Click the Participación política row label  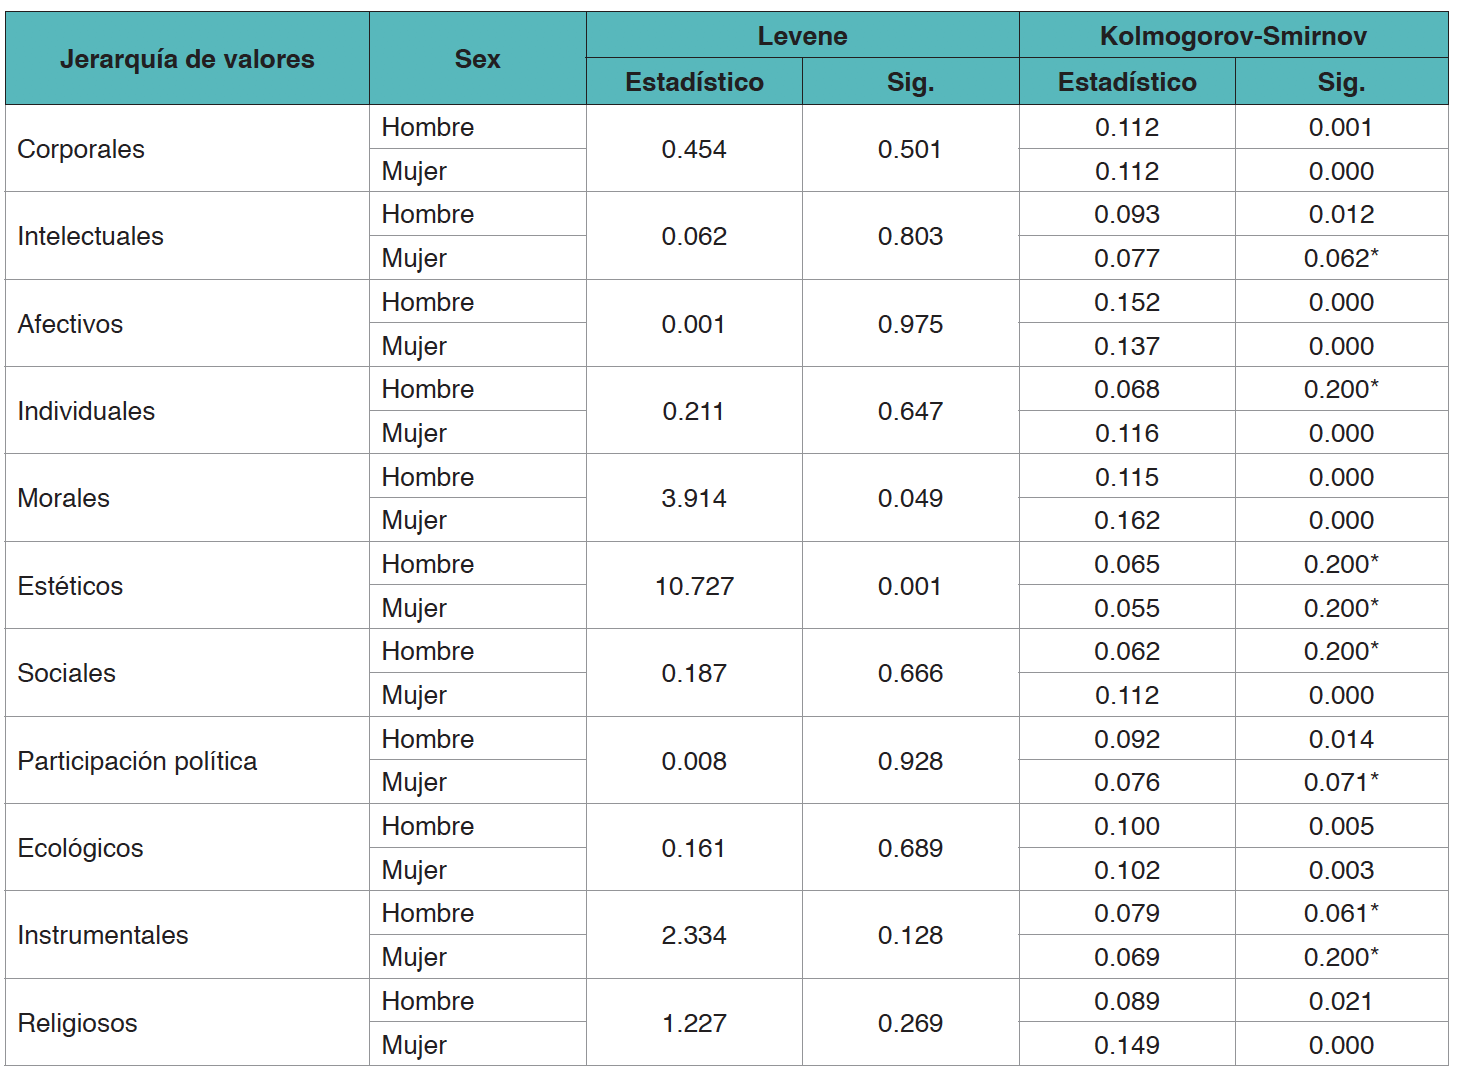click(137, 761)
